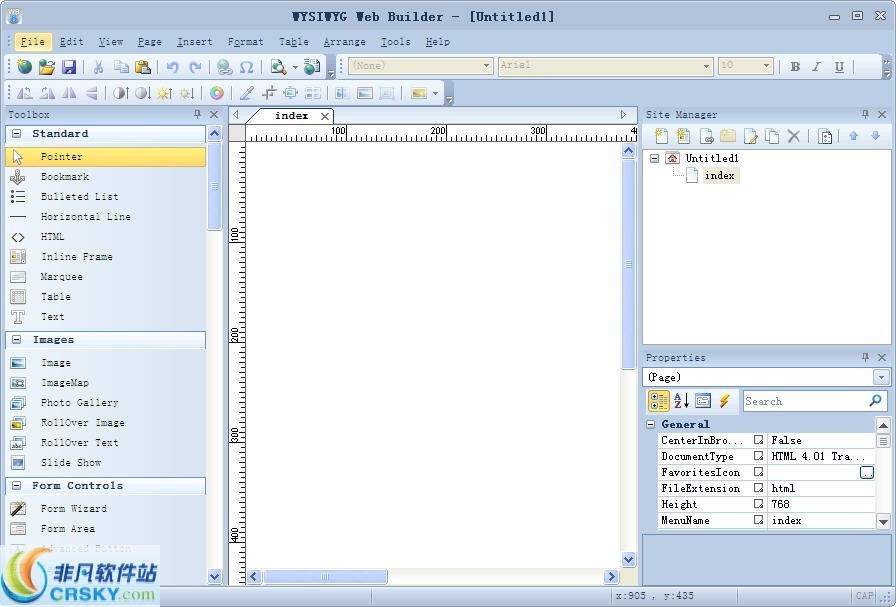Save the project with the floppy icon
The height and width of the screenshot is (607, 896).
pos(69,67)
